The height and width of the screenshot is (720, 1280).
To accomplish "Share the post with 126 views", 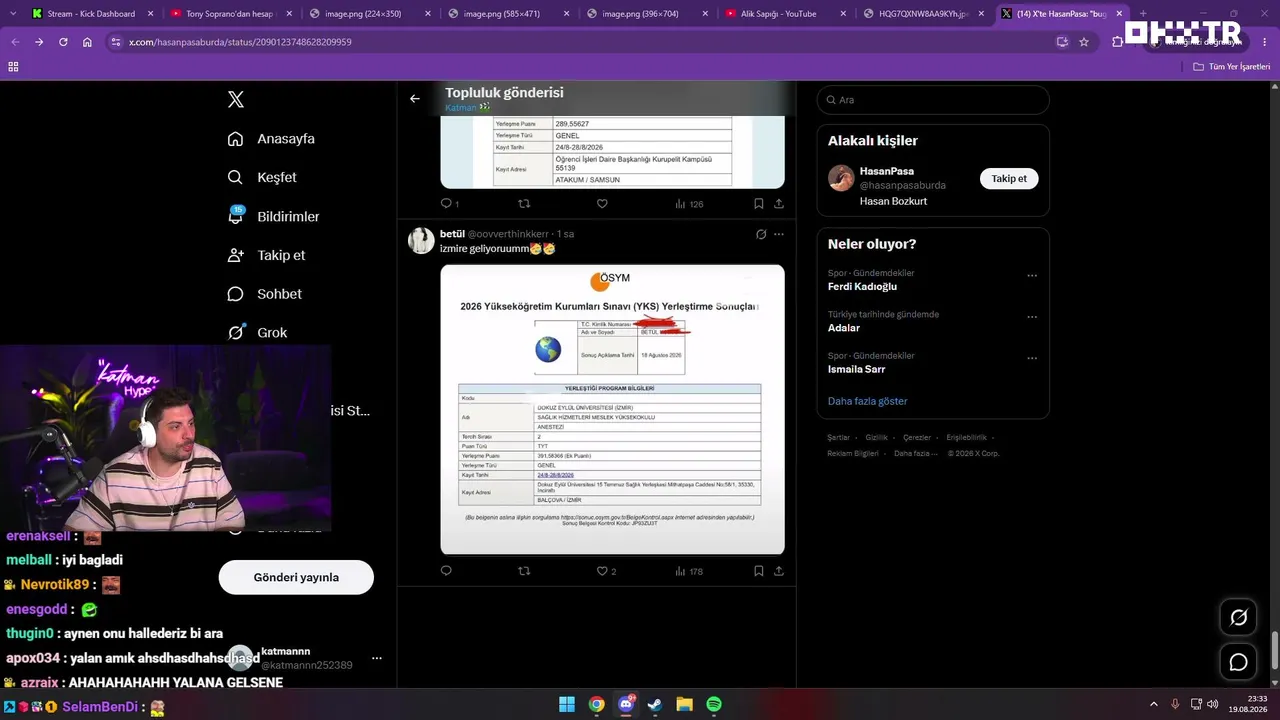I will (x=779, y=204).
